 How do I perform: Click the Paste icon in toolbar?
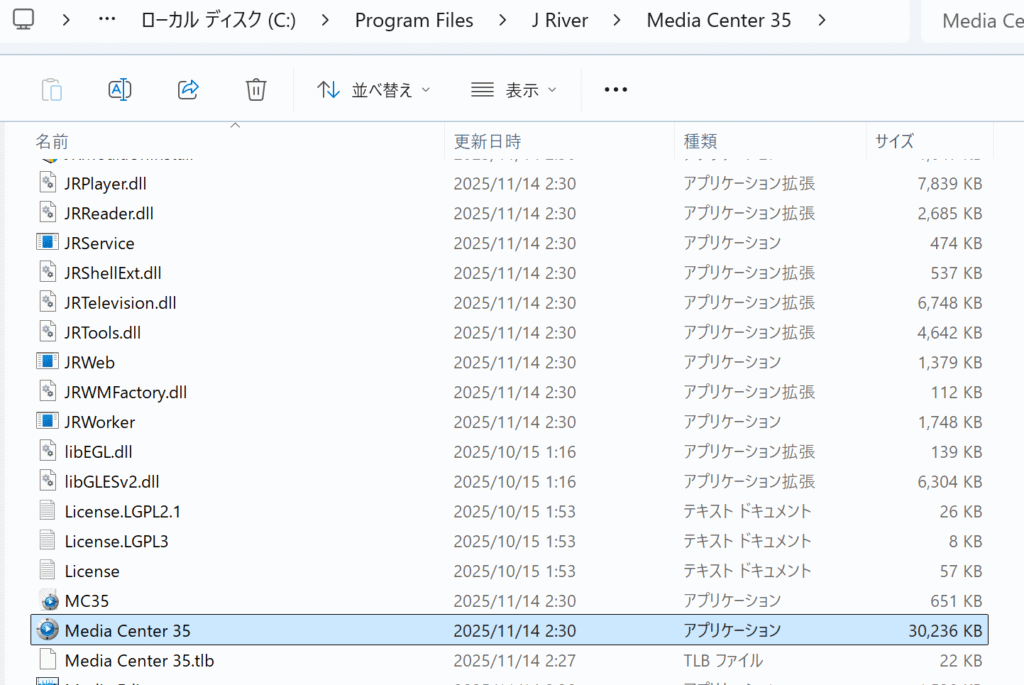pos(52,90)
